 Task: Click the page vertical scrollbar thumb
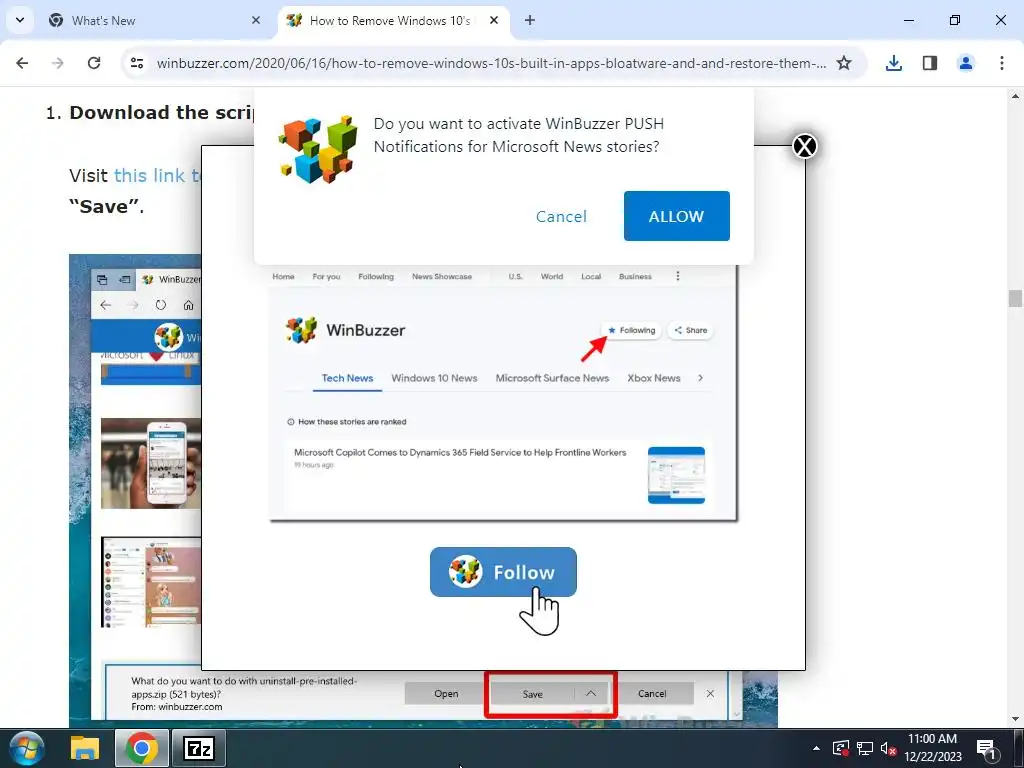pos(1015,298)
